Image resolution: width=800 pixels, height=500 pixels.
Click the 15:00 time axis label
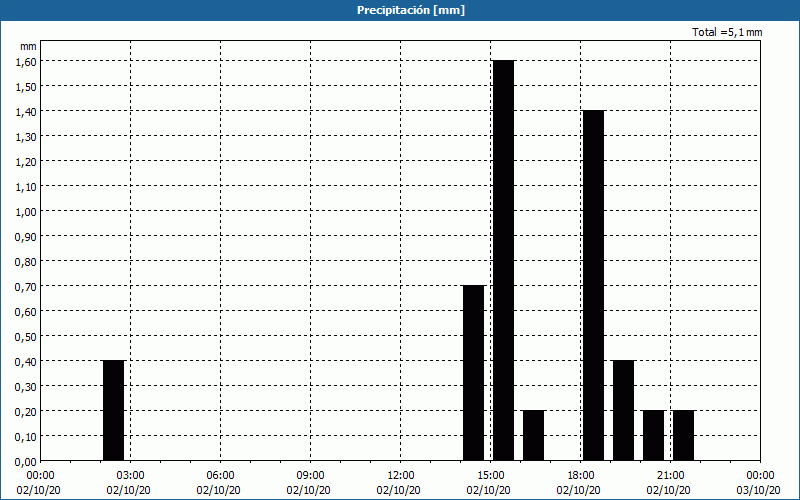click(x=490, y=476)
